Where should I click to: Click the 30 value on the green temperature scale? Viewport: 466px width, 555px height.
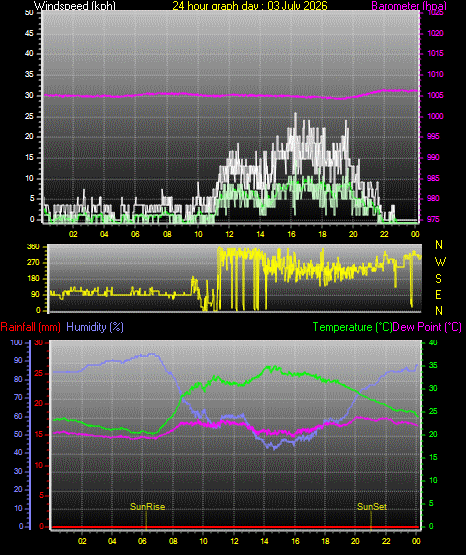433,388
